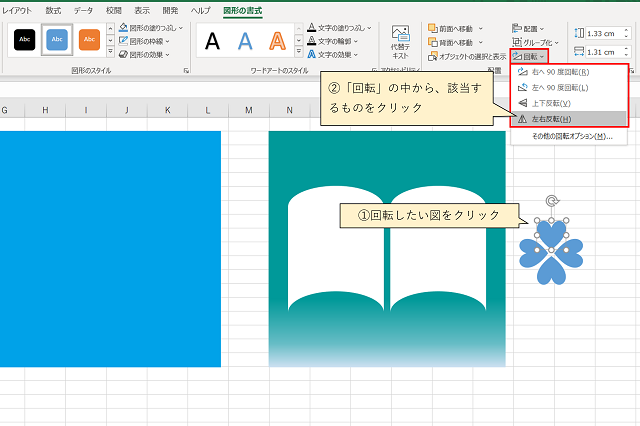Show next row of shape styles gallery
640x426 pixels.
coord(110,40)
